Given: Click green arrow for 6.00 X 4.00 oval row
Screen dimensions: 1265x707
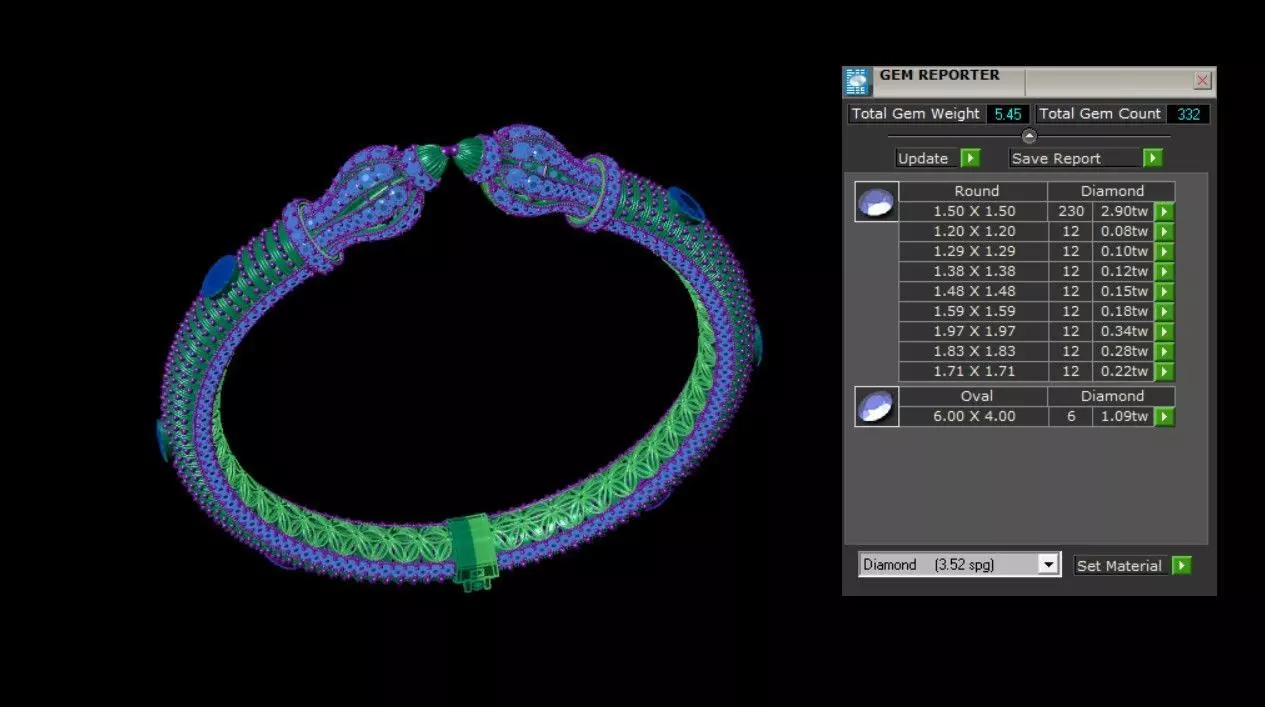Looking at the screenshot, I should coord(1164,417).
